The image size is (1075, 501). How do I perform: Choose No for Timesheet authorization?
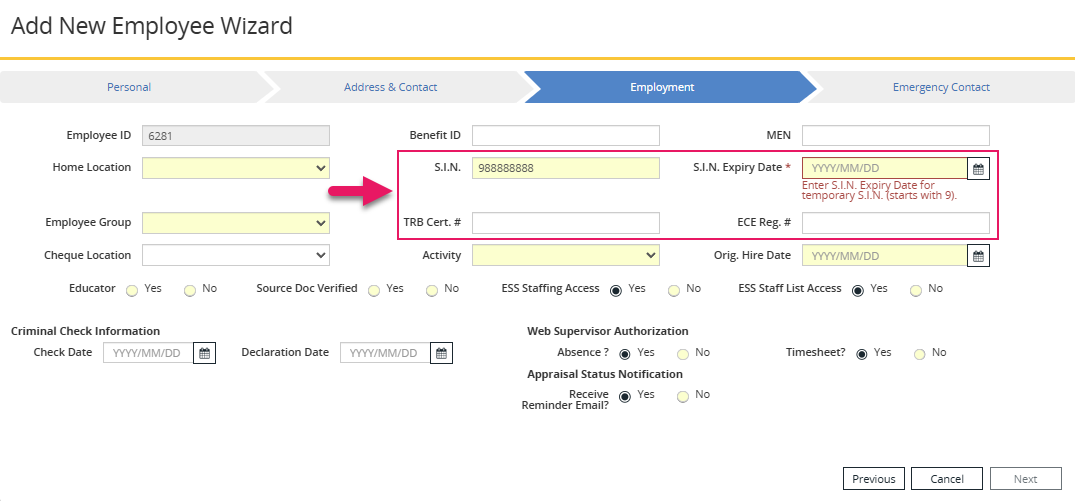pos(920,354)
